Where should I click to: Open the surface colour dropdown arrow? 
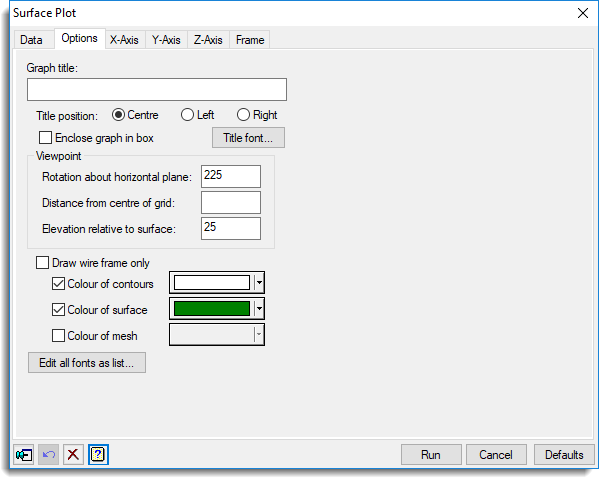tap(259, 308)
